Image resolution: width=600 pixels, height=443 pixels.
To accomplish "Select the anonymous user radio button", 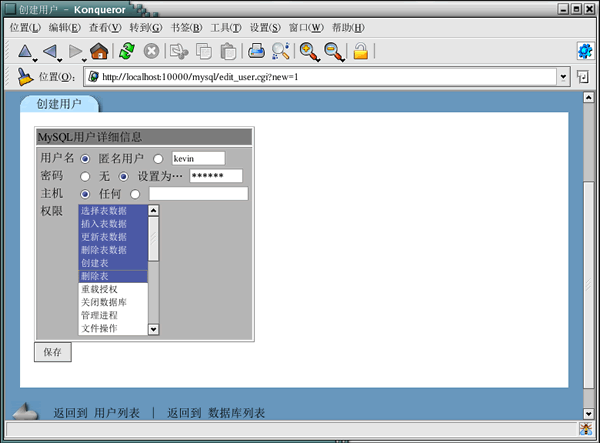I will pos(85,158).
